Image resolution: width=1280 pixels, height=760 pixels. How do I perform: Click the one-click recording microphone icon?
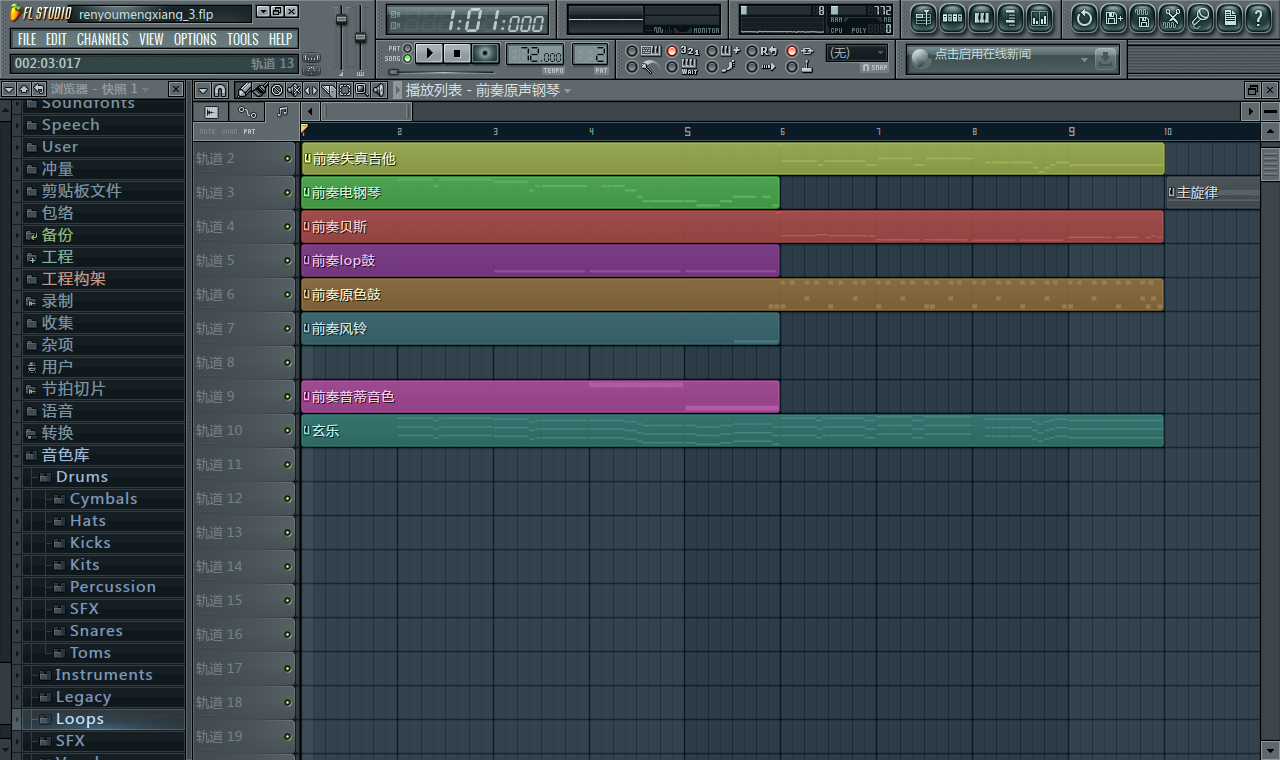[x=1200, y=18]
